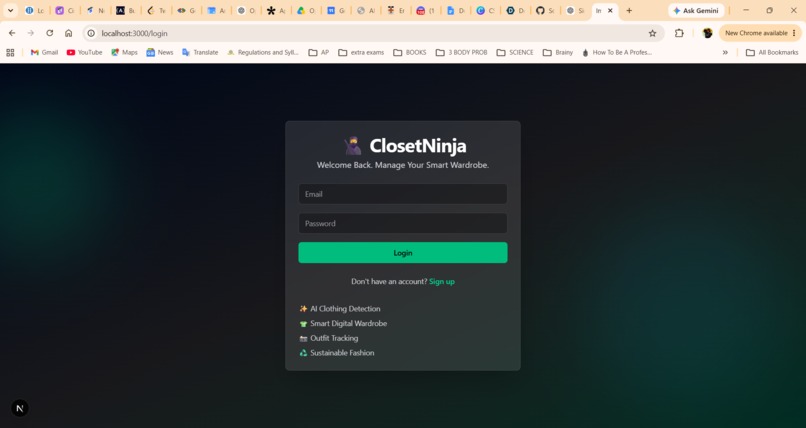Expand the extra exams bookmarks folder

pyautogui.click(x=361, y=52)
